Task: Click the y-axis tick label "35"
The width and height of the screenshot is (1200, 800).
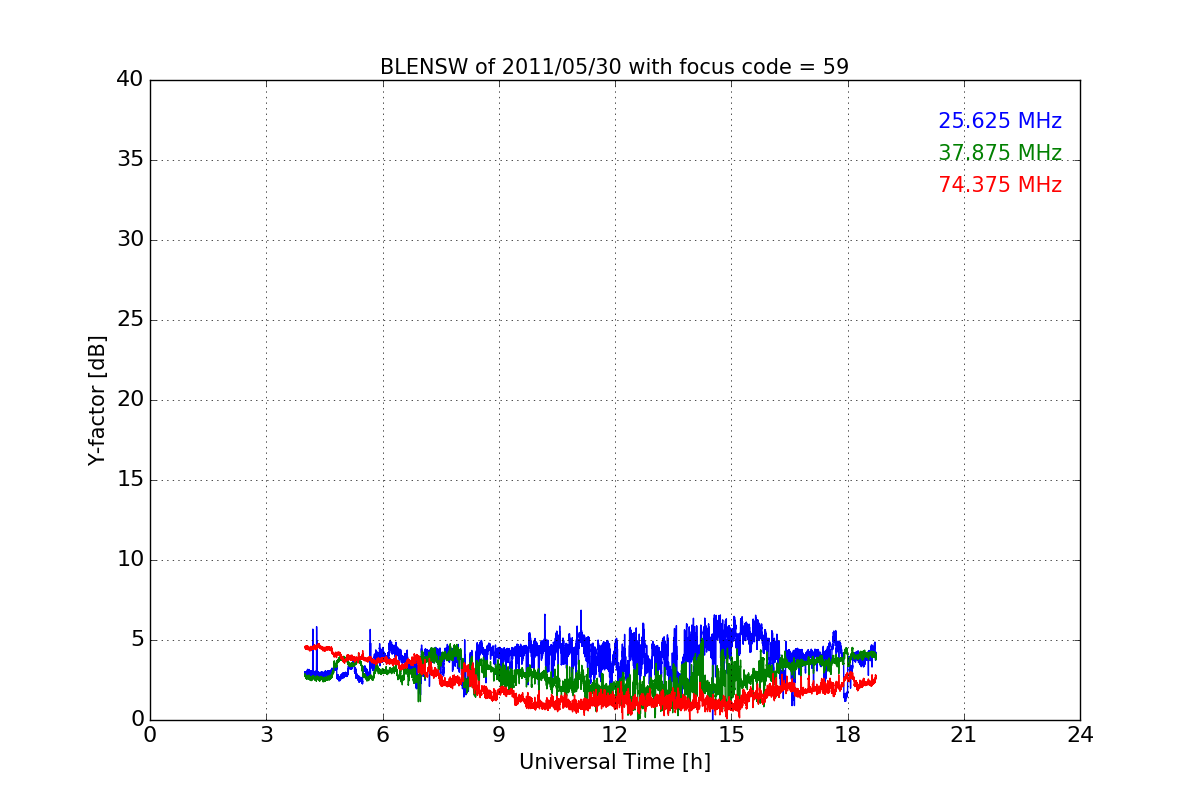Action: click(130, 160)
